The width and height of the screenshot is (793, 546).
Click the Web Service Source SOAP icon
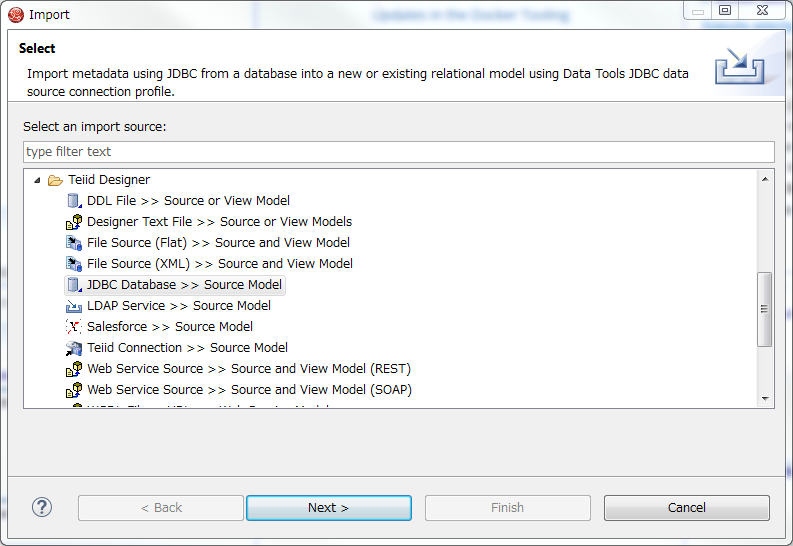click(74, 390)
